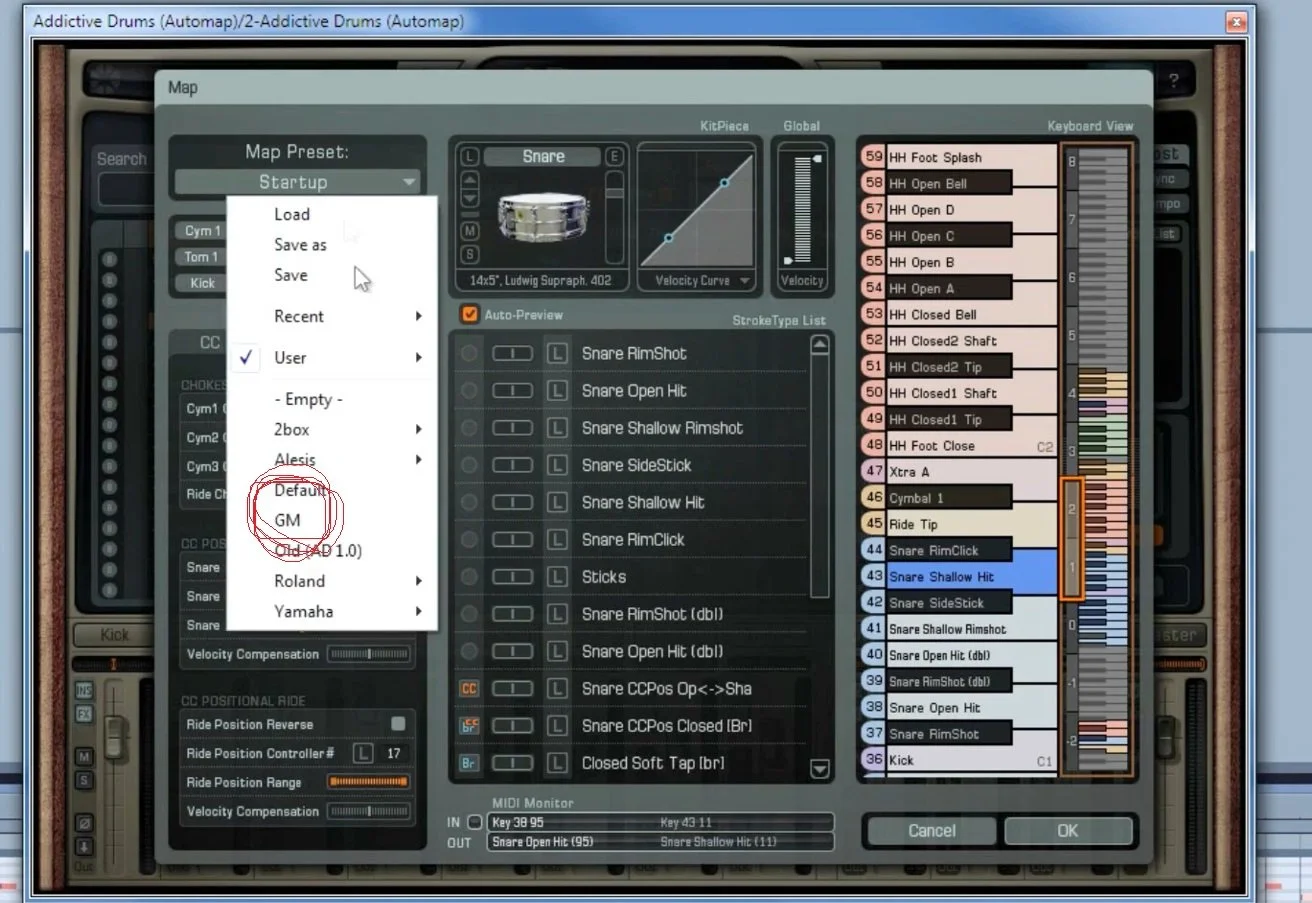This screenshot has width=1312, height=903.
Task: Mute the Kick channel strip
Action: pos(84,758)
